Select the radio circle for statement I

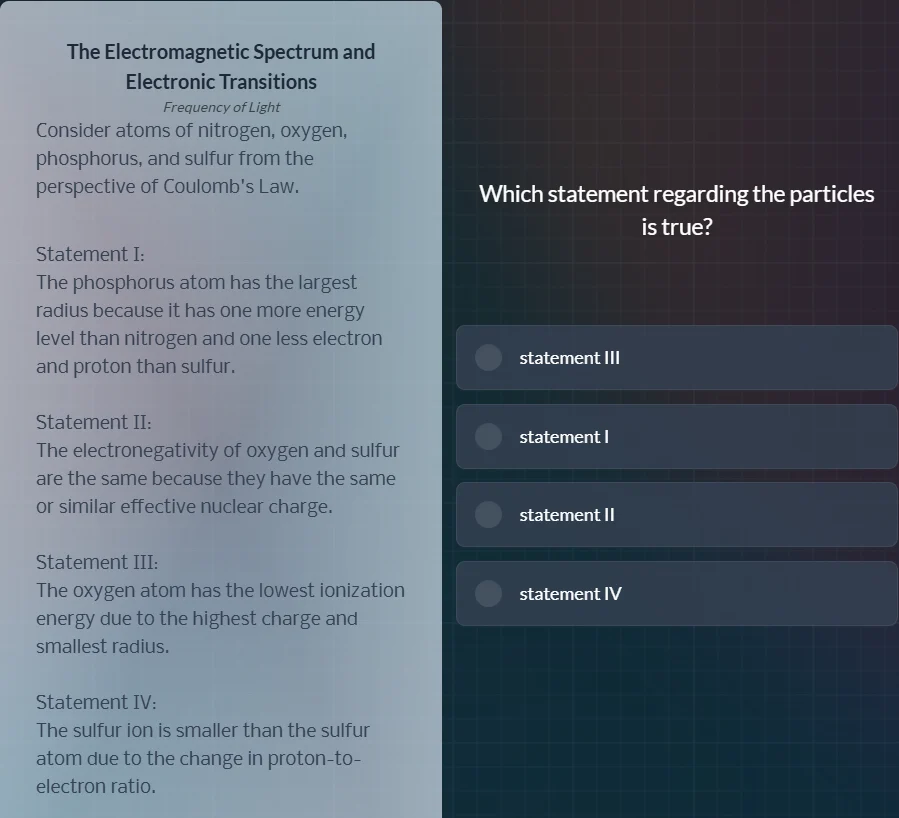[x=488, y=437]
